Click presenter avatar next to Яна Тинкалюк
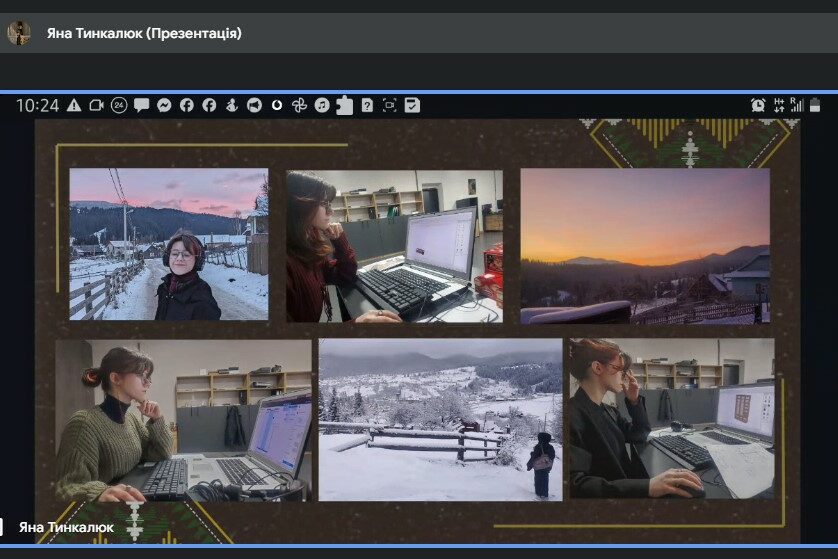 19,33
